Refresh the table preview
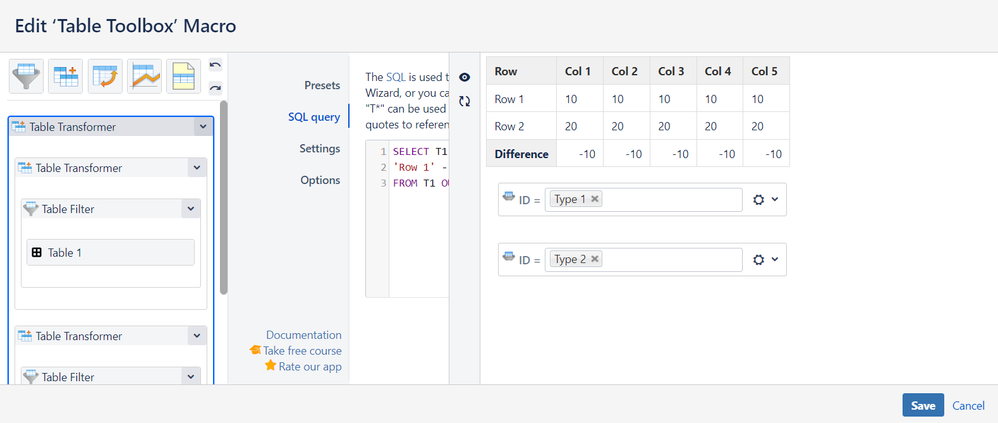 click(465, 101)
